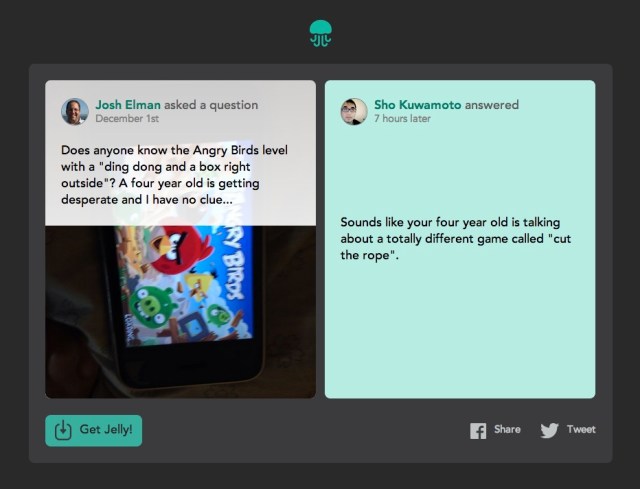
Task: Open Sho Kuwamoto's avatar
Action: pyautogui.click(x=354, y=111)
